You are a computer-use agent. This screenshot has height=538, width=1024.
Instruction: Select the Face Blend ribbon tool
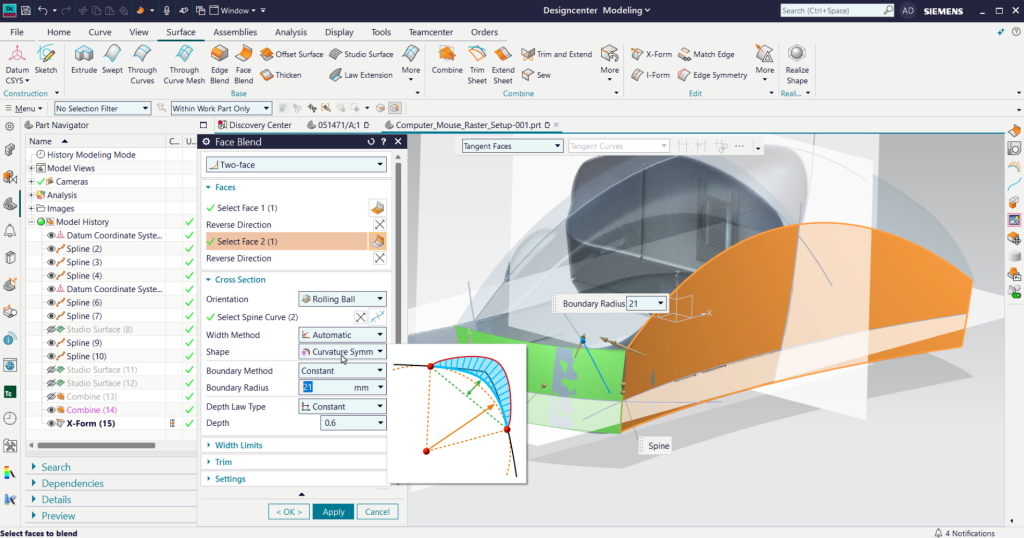pyautogui.click(x=244, y=64)
